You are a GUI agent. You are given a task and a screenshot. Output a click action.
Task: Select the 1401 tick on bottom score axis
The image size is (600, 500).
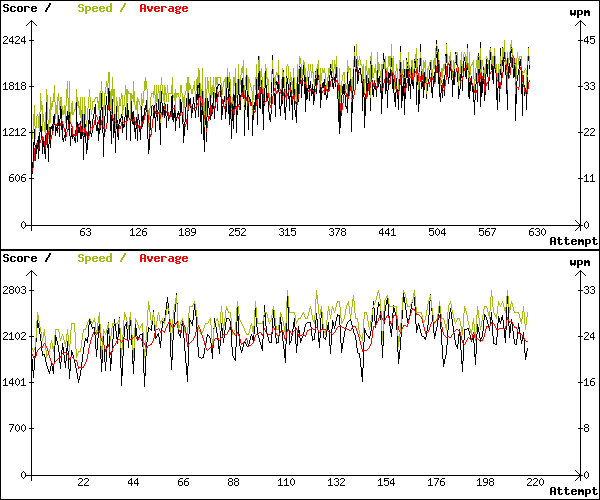click(15, 382)
